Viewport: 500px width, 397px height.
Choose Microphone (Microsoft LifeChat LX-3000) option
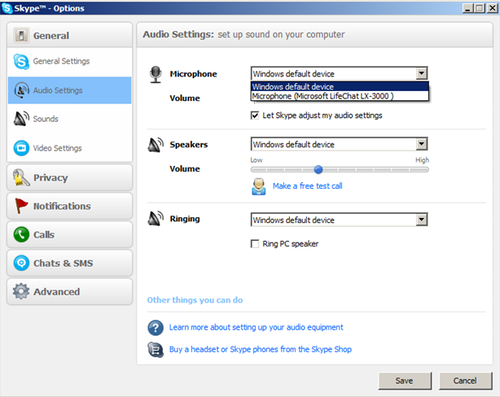pyautogui.click(x=340, y=96)
